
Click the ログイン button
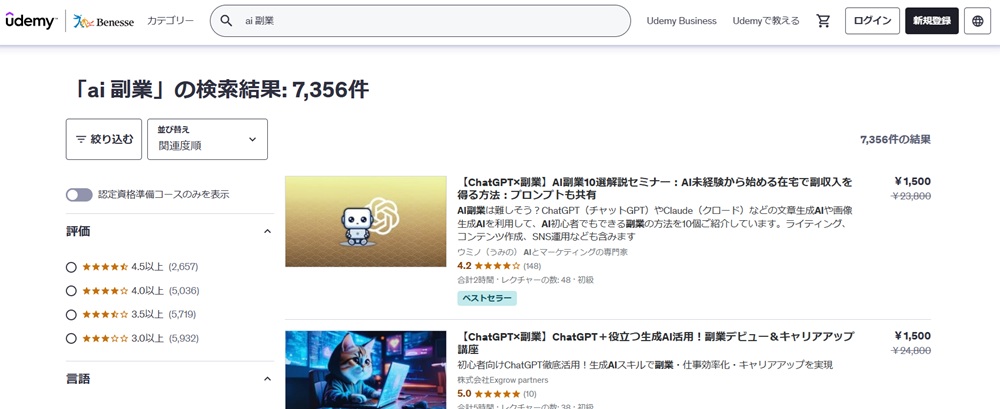pos(872,21)
